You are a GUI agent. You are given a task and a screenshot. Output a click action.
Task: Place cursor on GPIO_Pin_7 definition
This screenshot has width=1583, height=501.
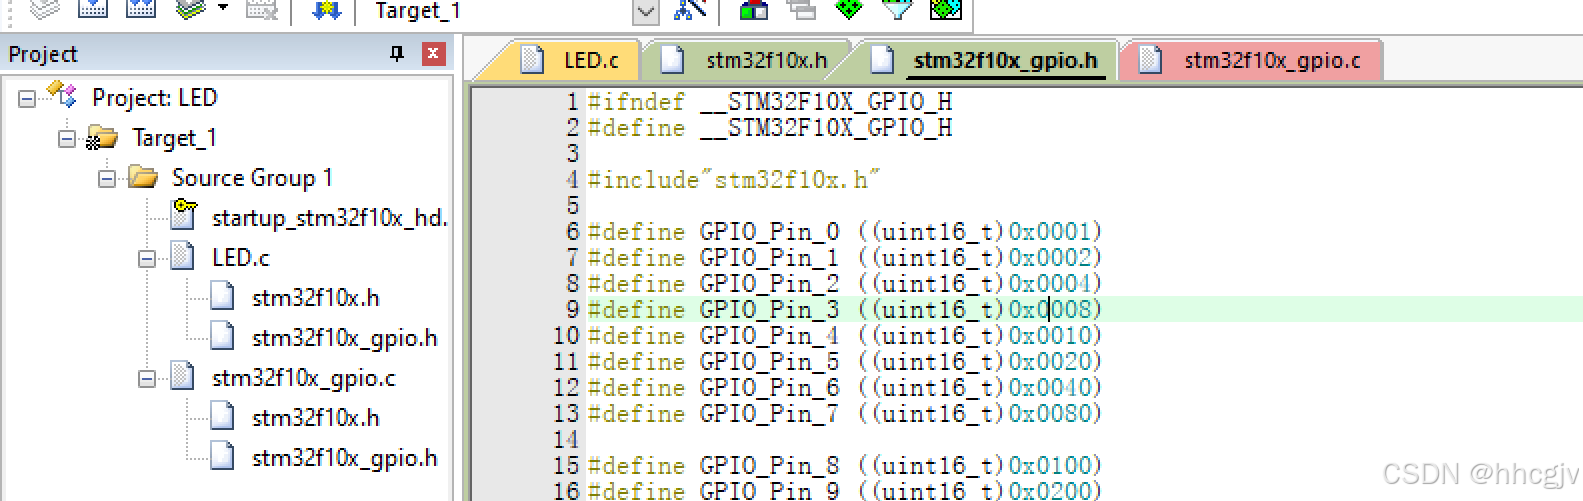click(844, 414)
